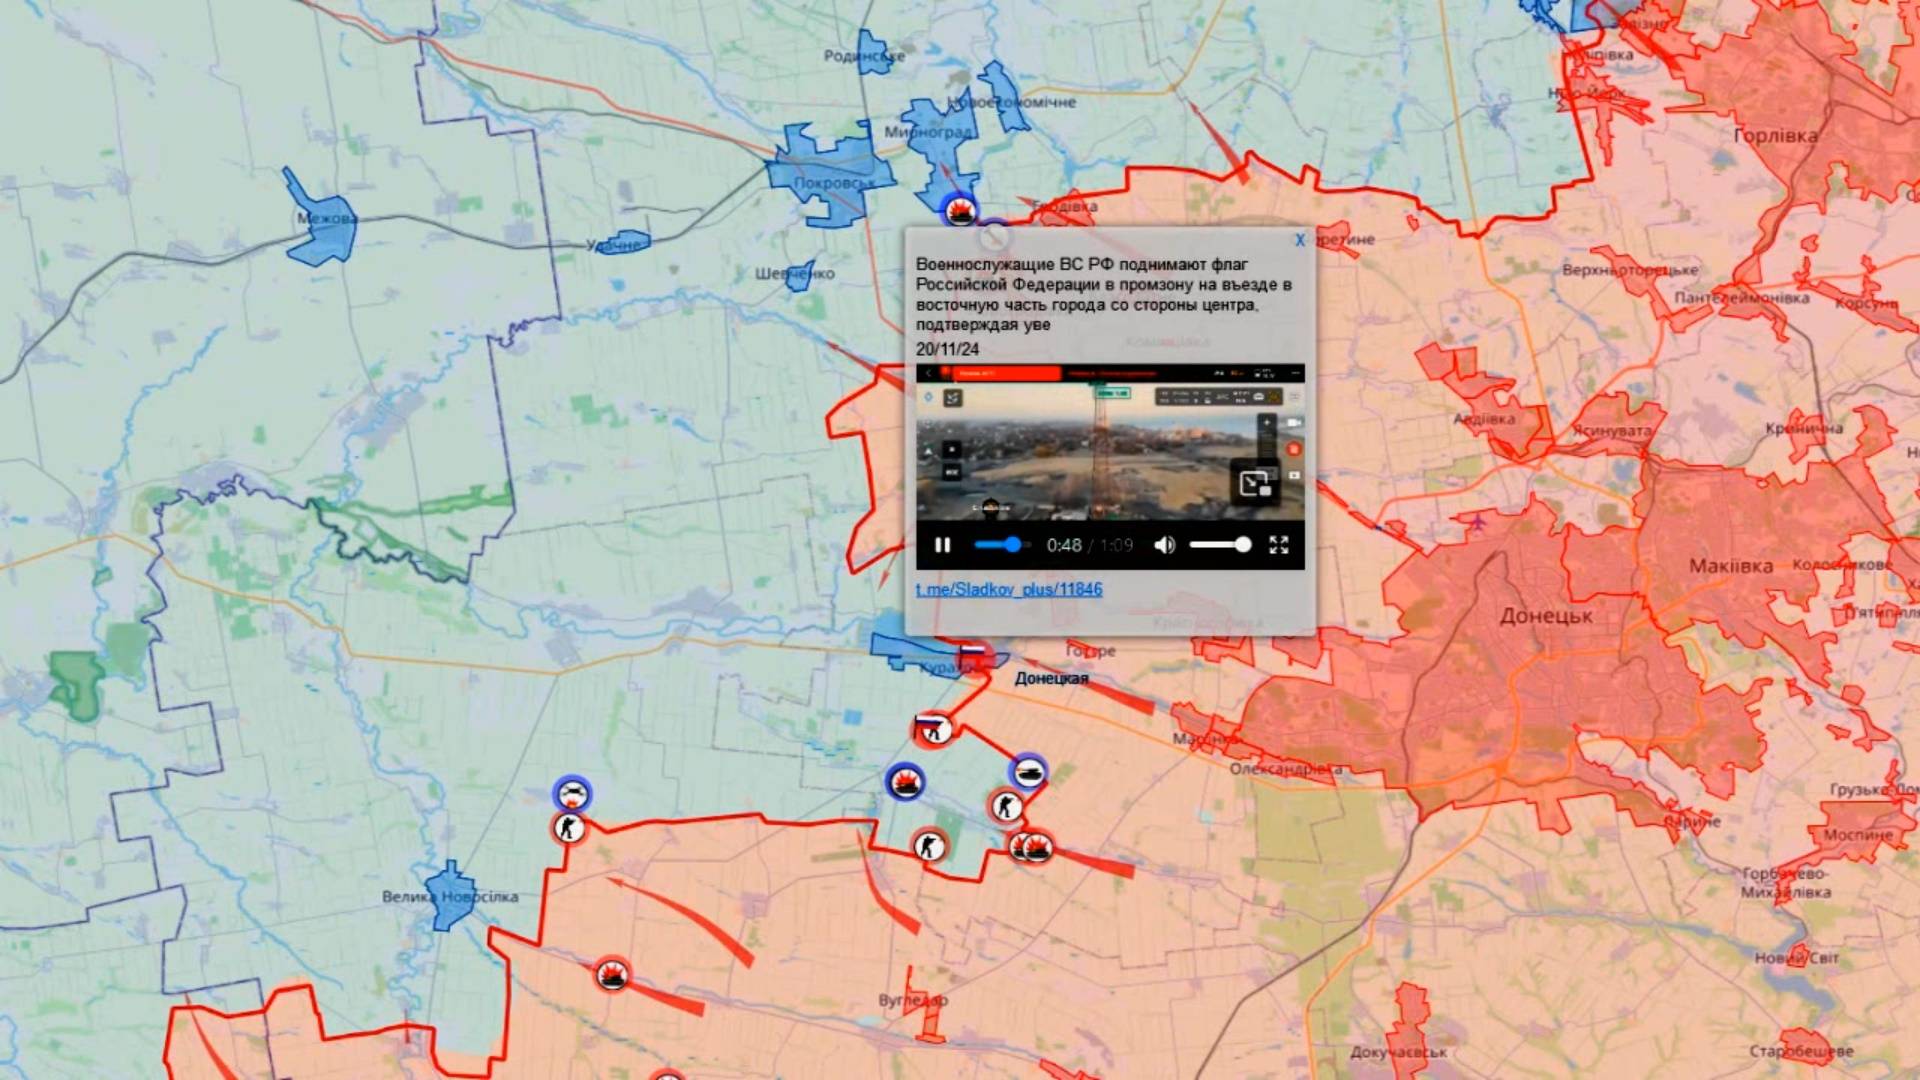Mute the video with speaker icon
The height and width of the screenshot is (1080, 1920).
point(1164,545)
